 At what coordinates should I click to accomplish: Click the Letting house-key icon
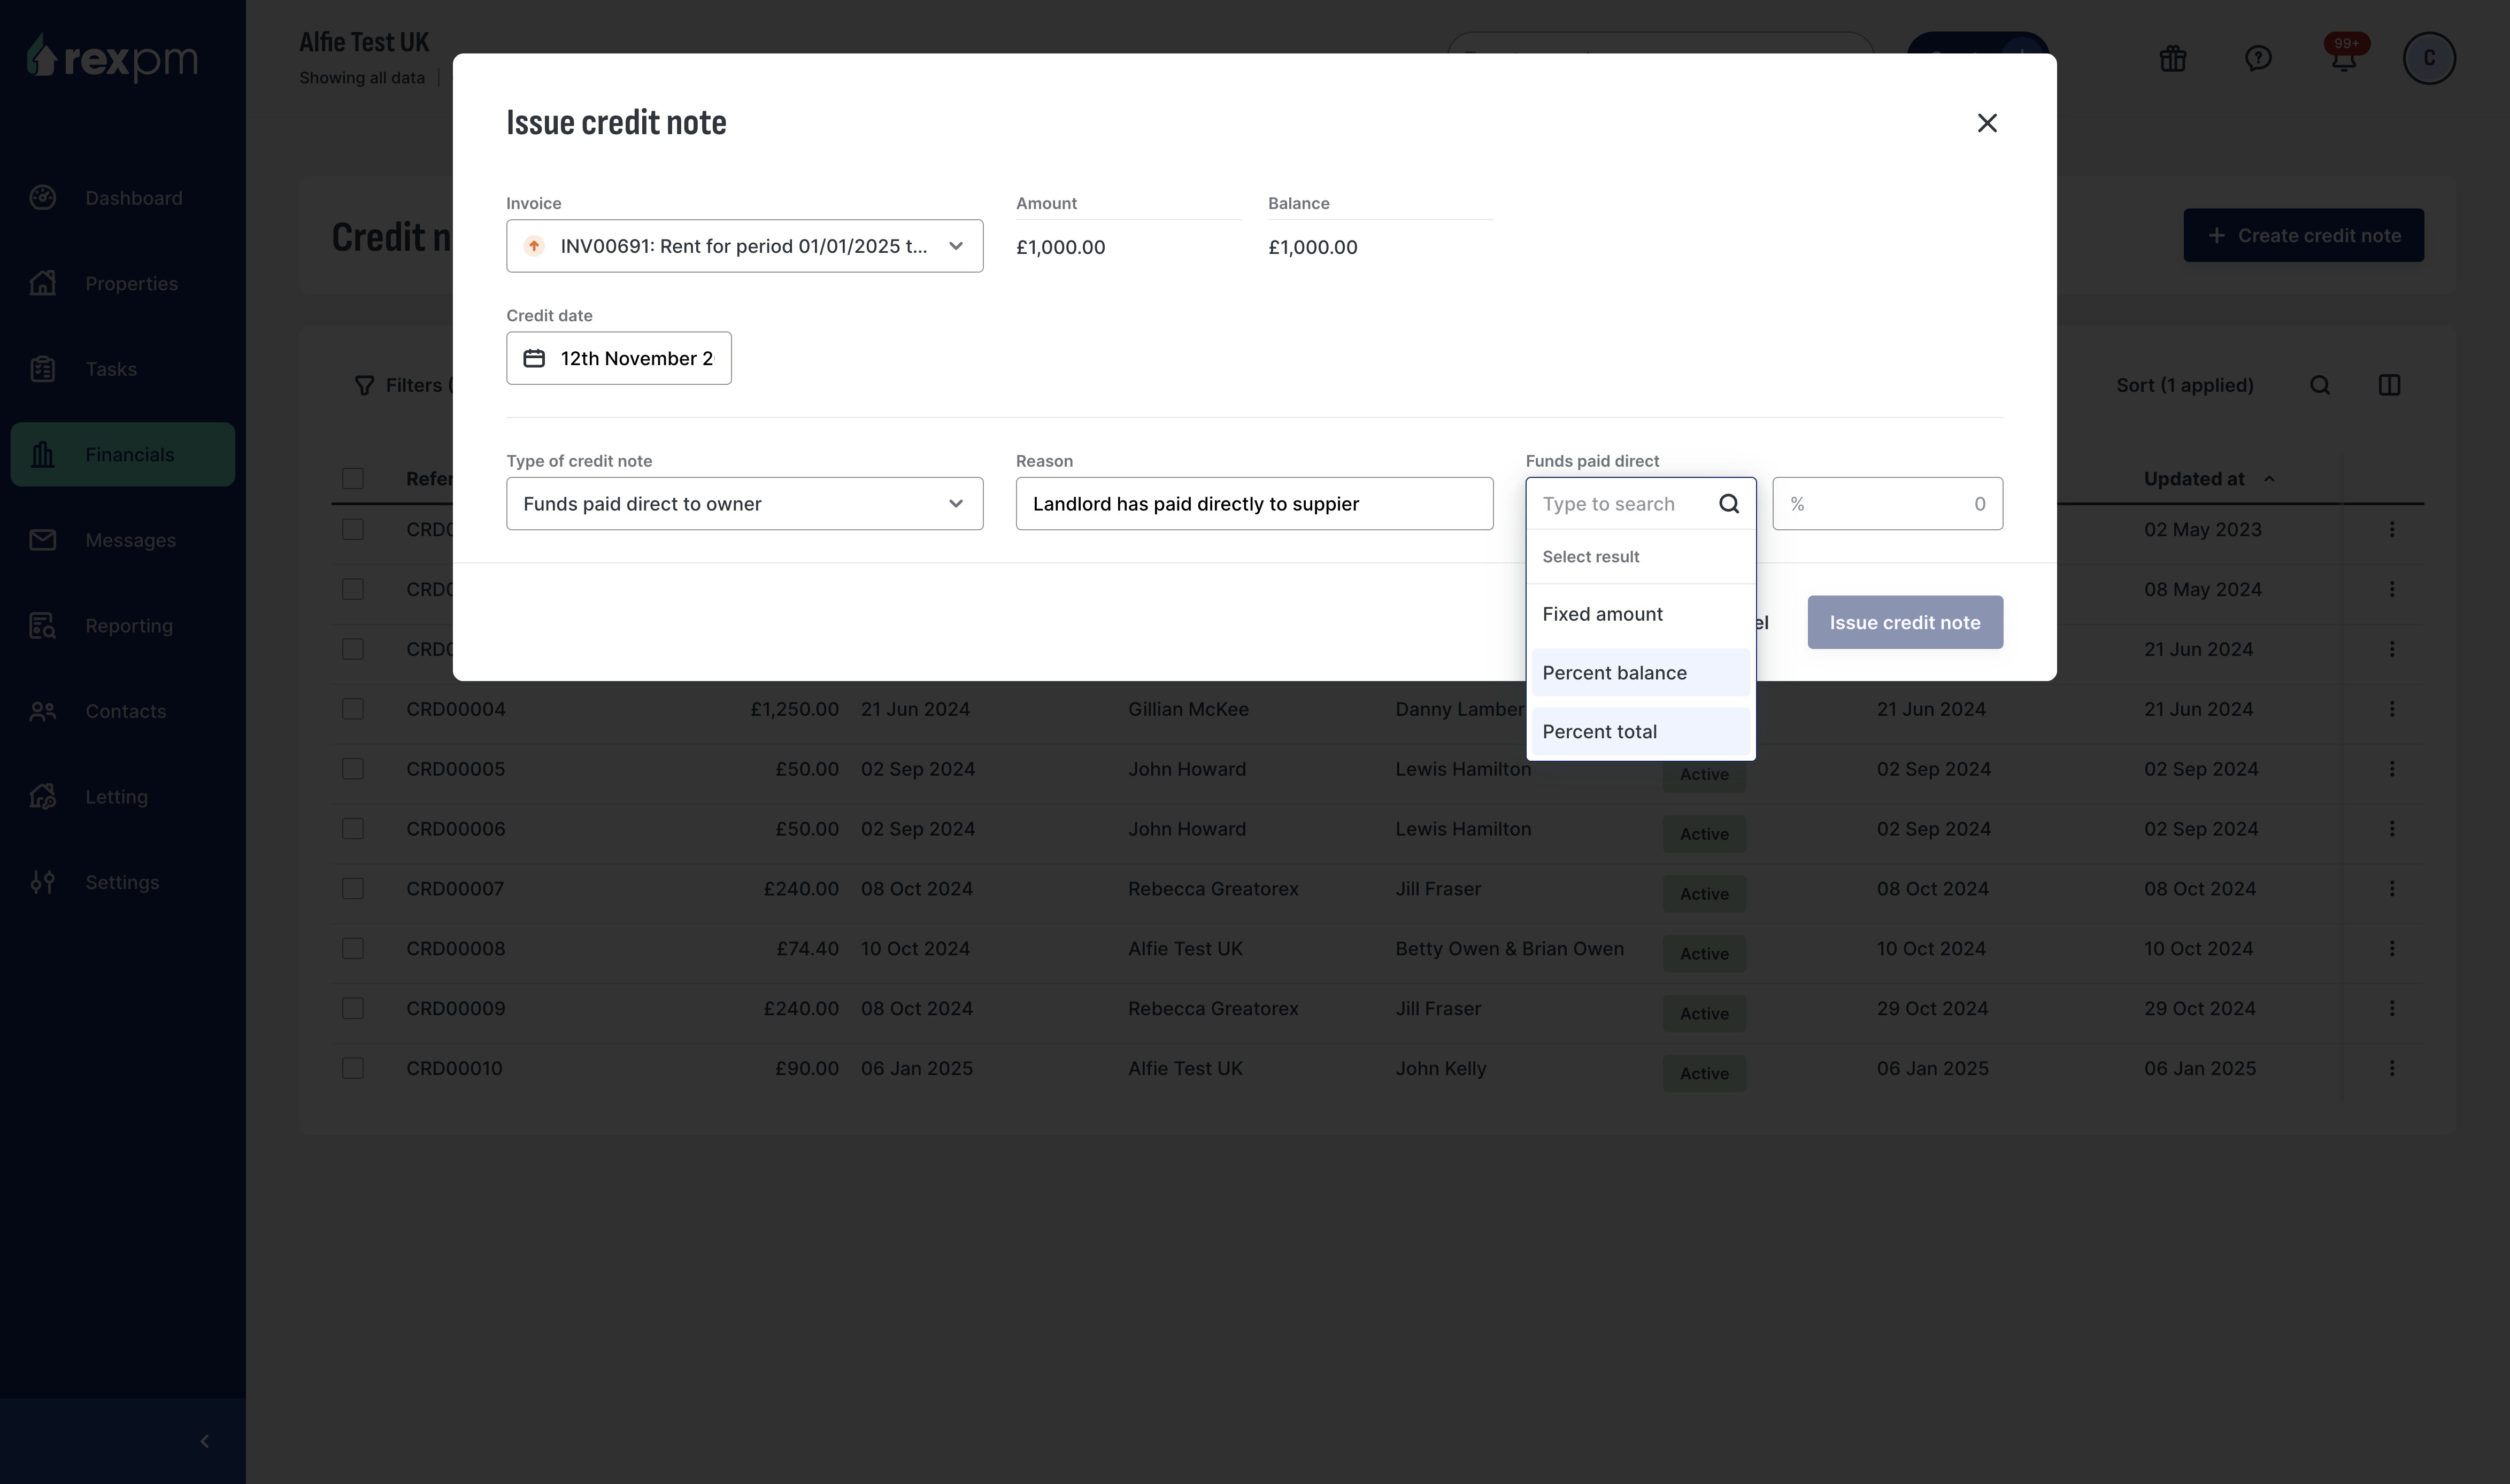(x=42, y=797)
